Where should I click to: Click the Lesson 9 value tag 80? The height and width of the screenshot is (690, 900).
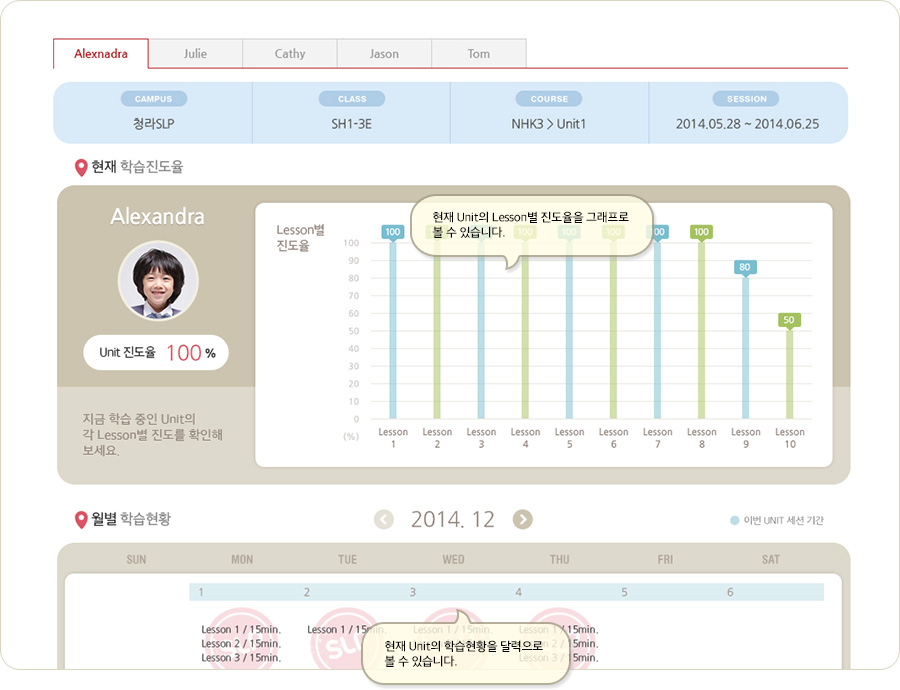point(745,267)
